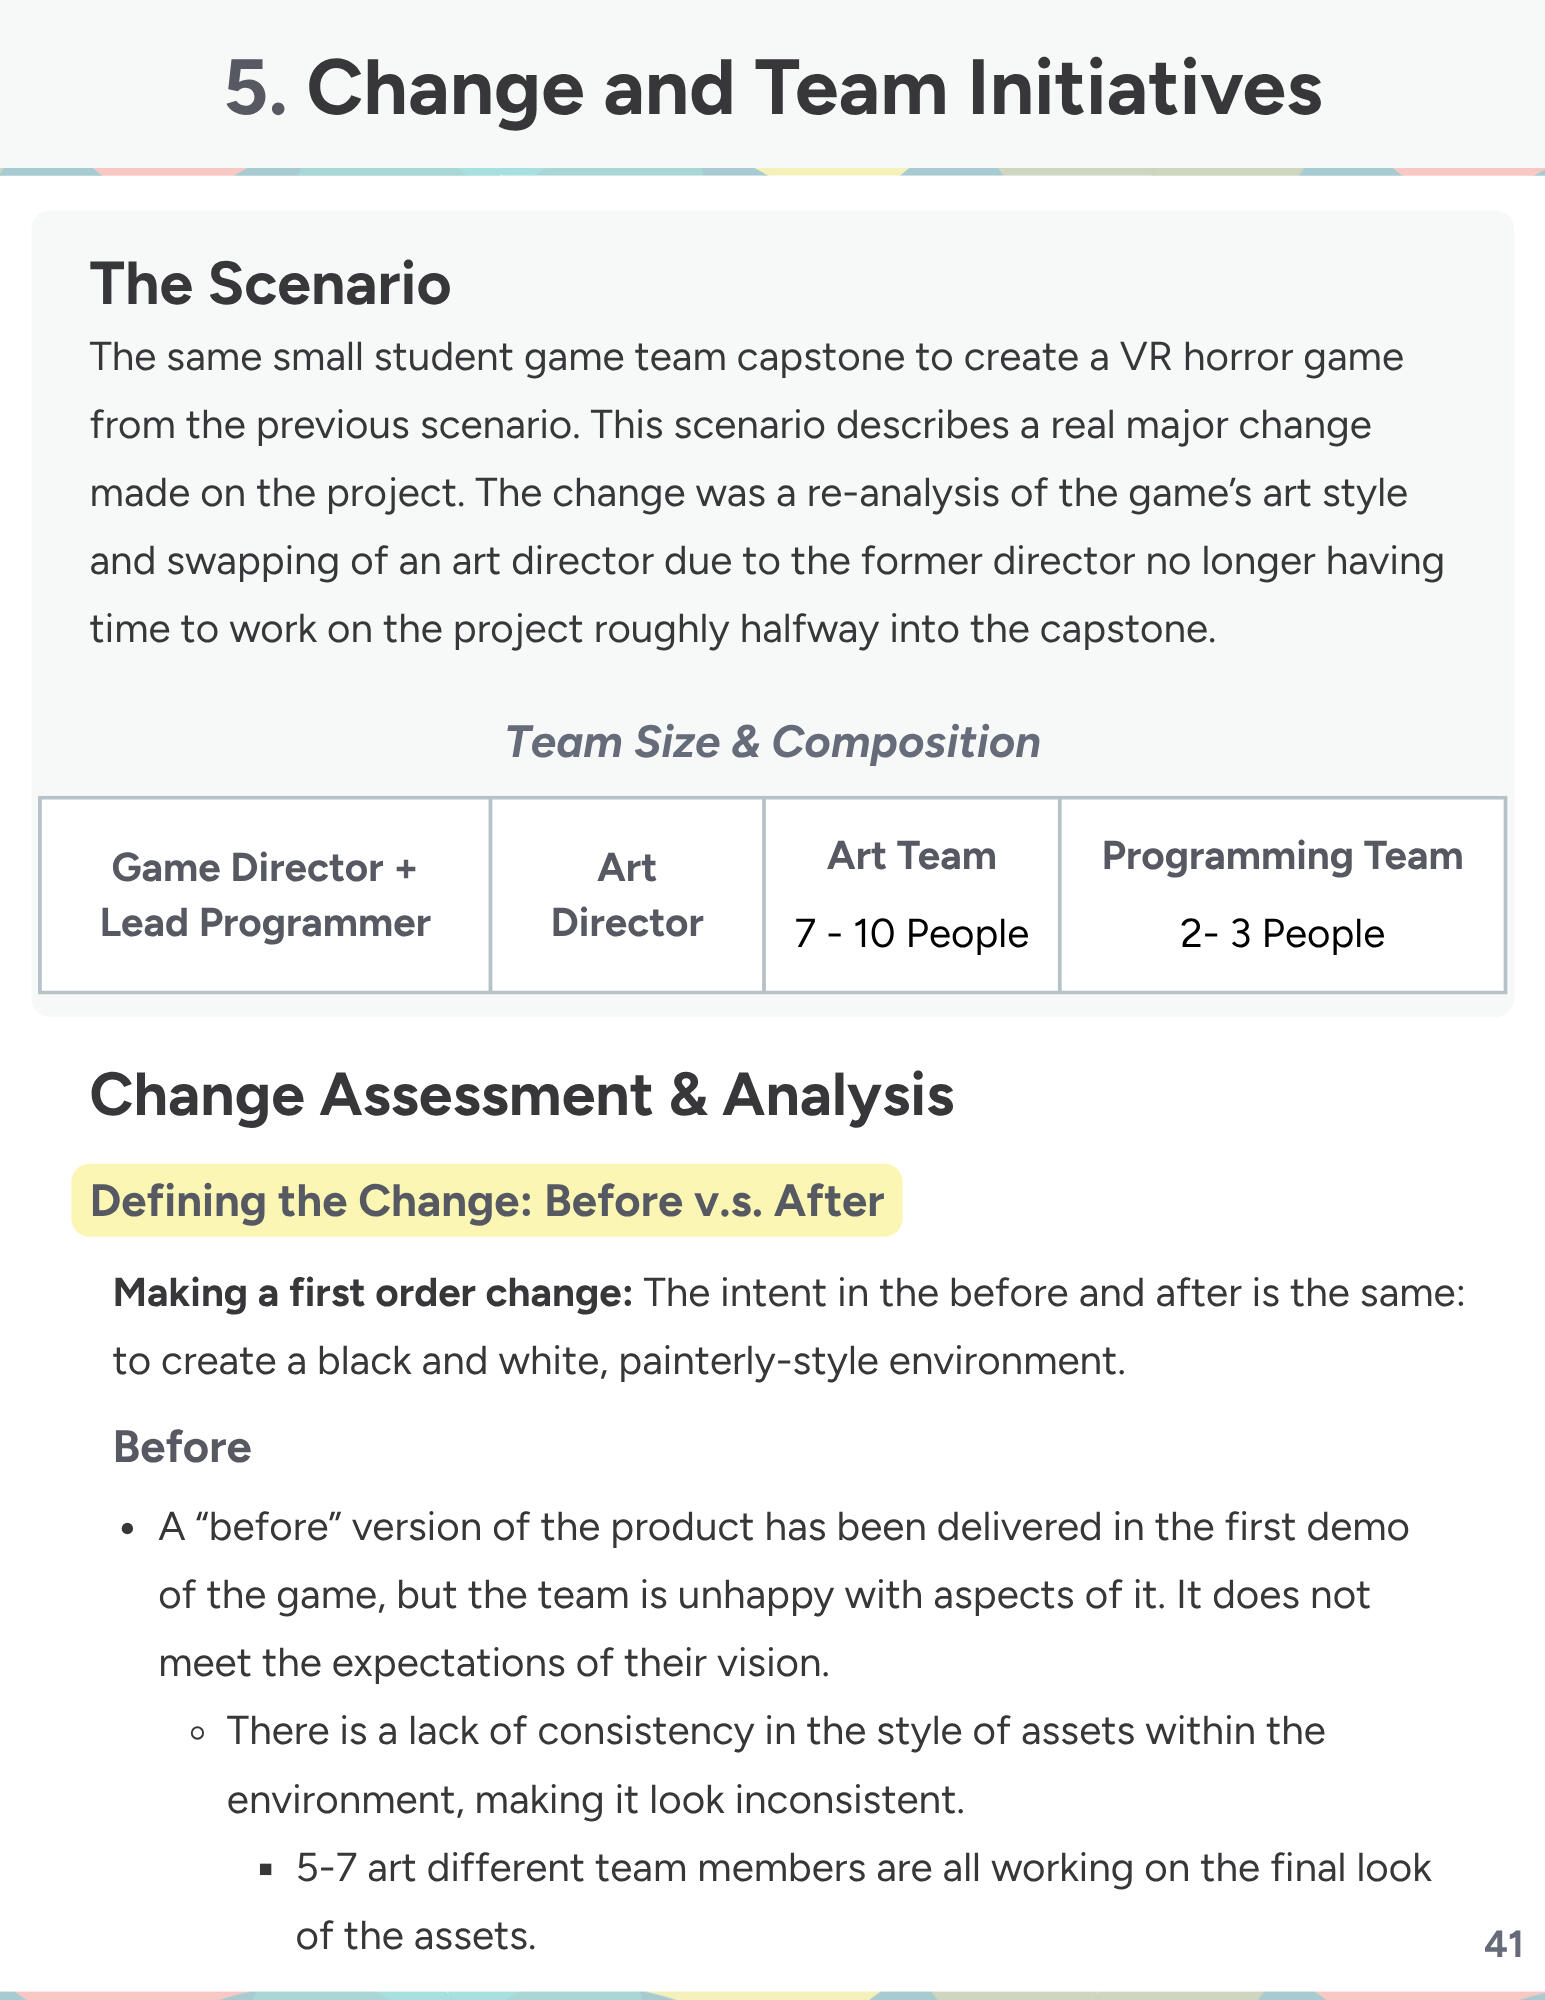The width and height of the screenshot is (1545, 2000).
Task: Click the highlighted 'Defining the Change: Before v.s. After' label
Action: pos(487,1200)
